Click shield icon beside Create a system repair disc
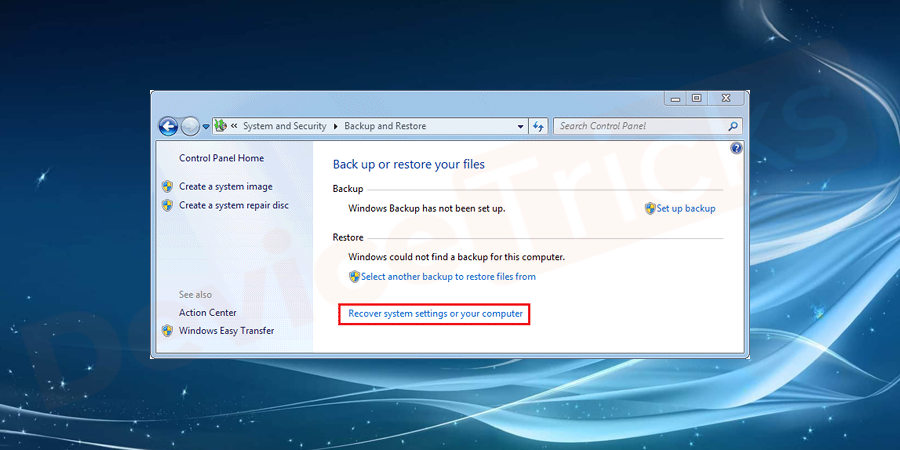900x450 pixels. point(167,205)
